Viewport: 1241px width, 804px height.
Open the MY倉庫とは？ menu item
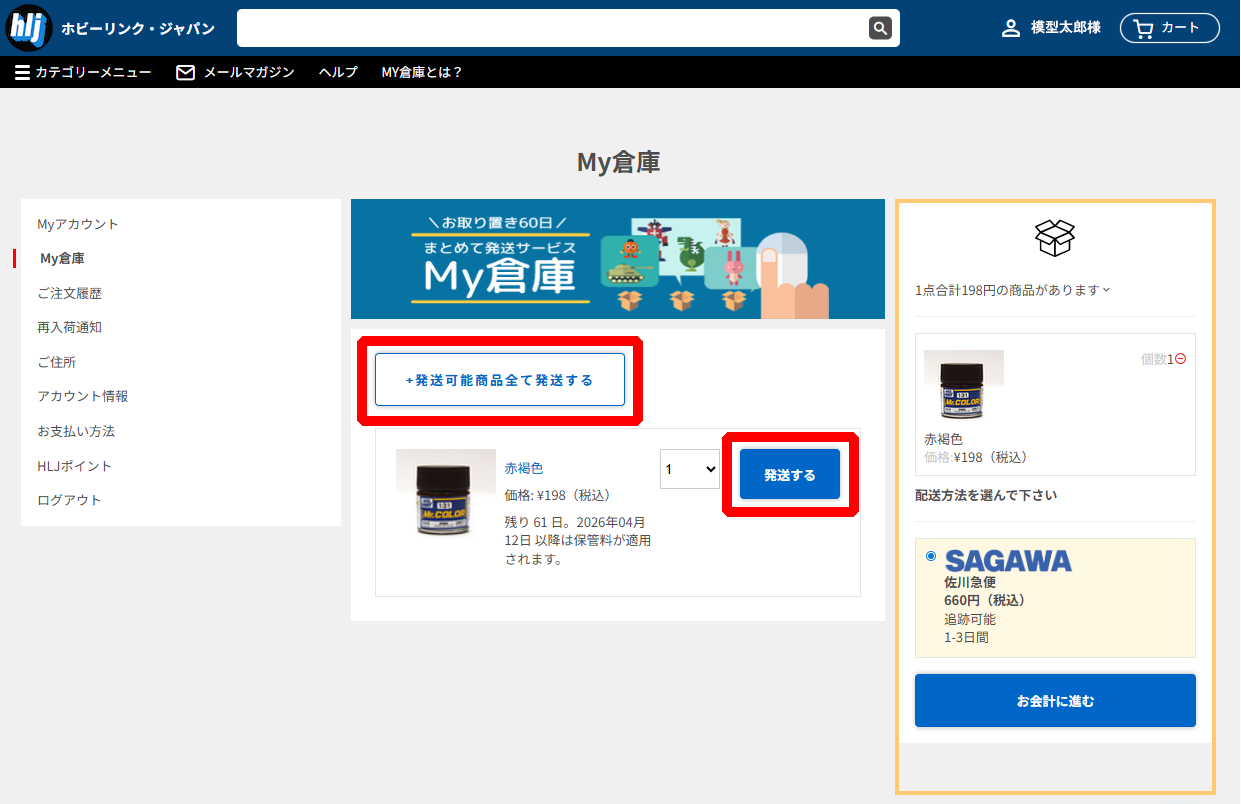point(421,71)
